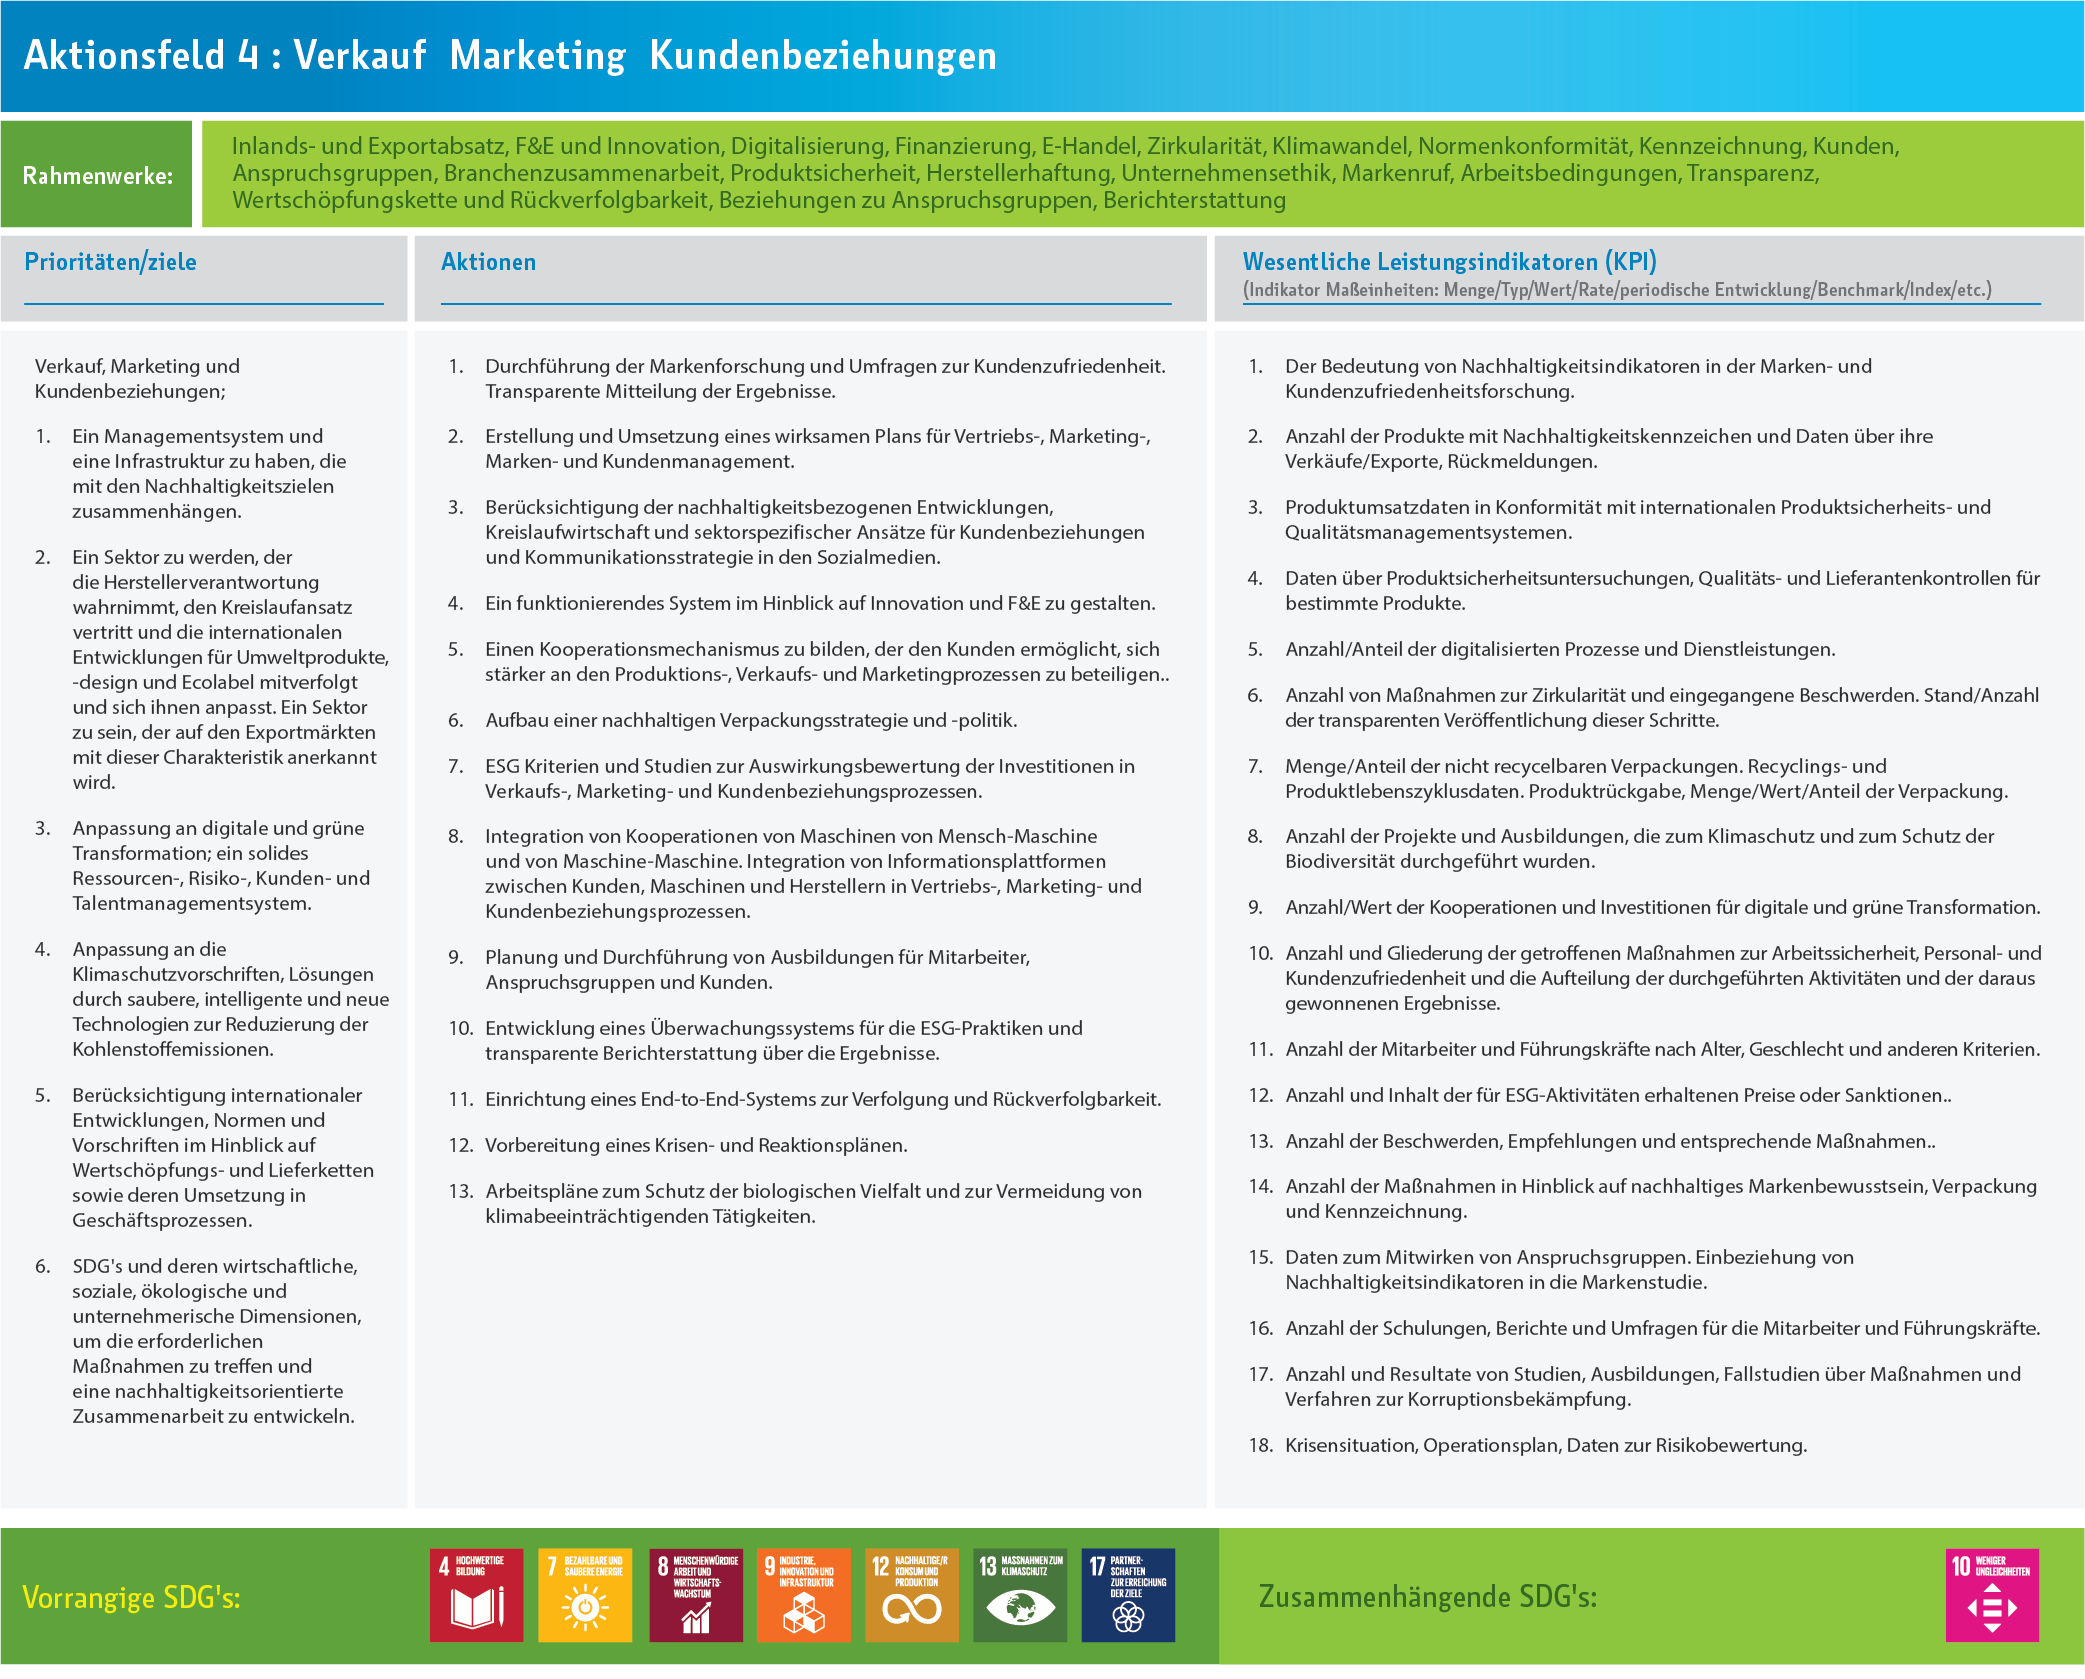
Task: Select KPI 9 Anzahl/Wert der Kooperationen und Investitionen
Action: (x=1644, y=907)
